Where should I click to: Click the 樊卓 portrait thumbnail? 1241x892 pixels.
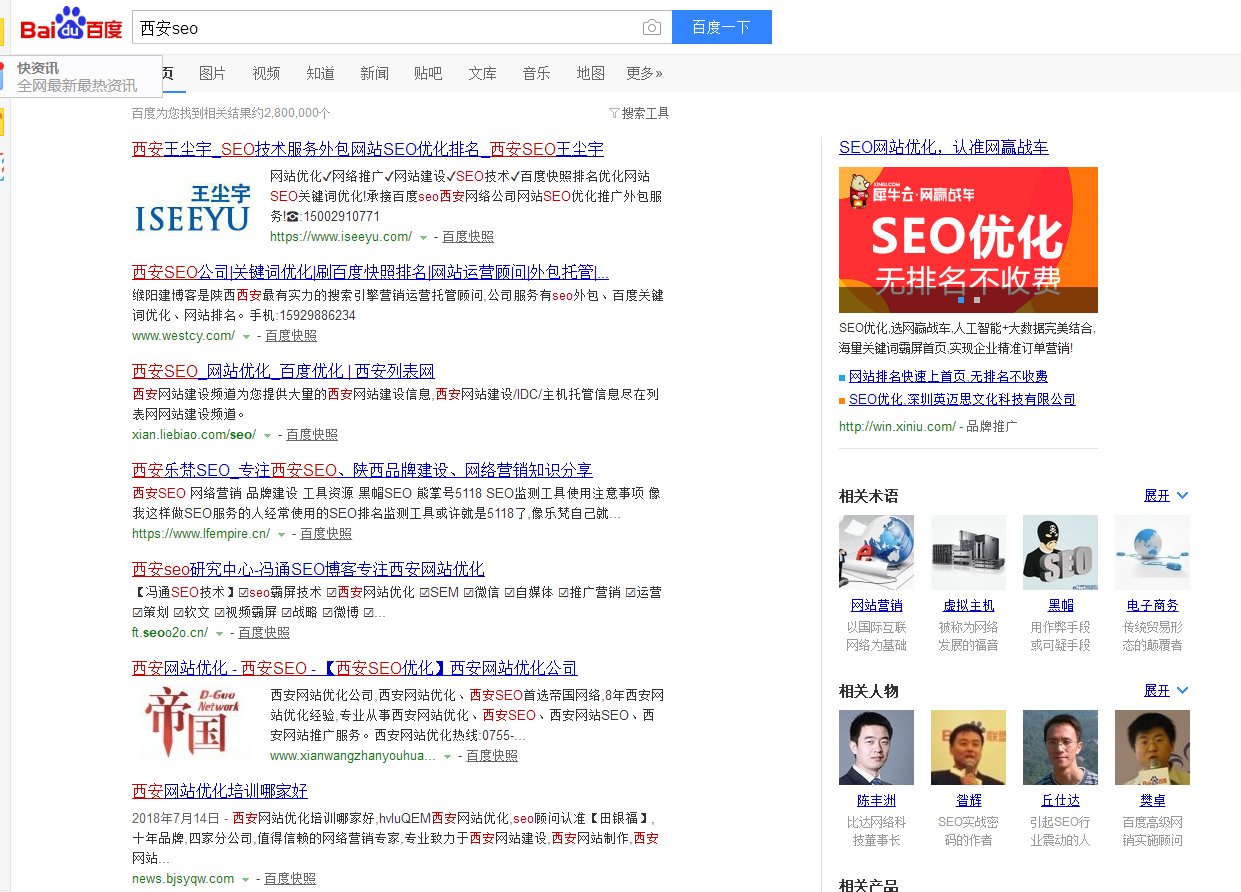tap(1152, 747)
